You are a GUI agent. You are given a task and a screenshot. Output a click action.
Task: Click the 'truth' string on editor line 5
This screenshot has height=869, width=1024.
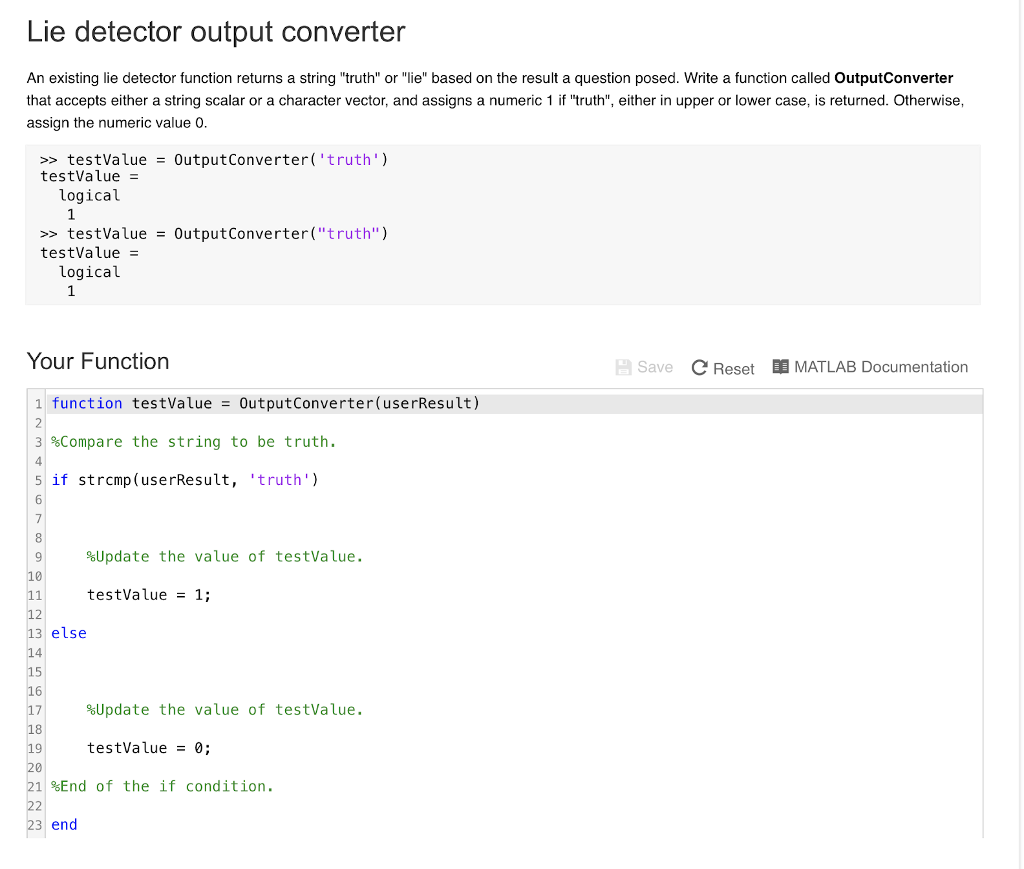279,480
